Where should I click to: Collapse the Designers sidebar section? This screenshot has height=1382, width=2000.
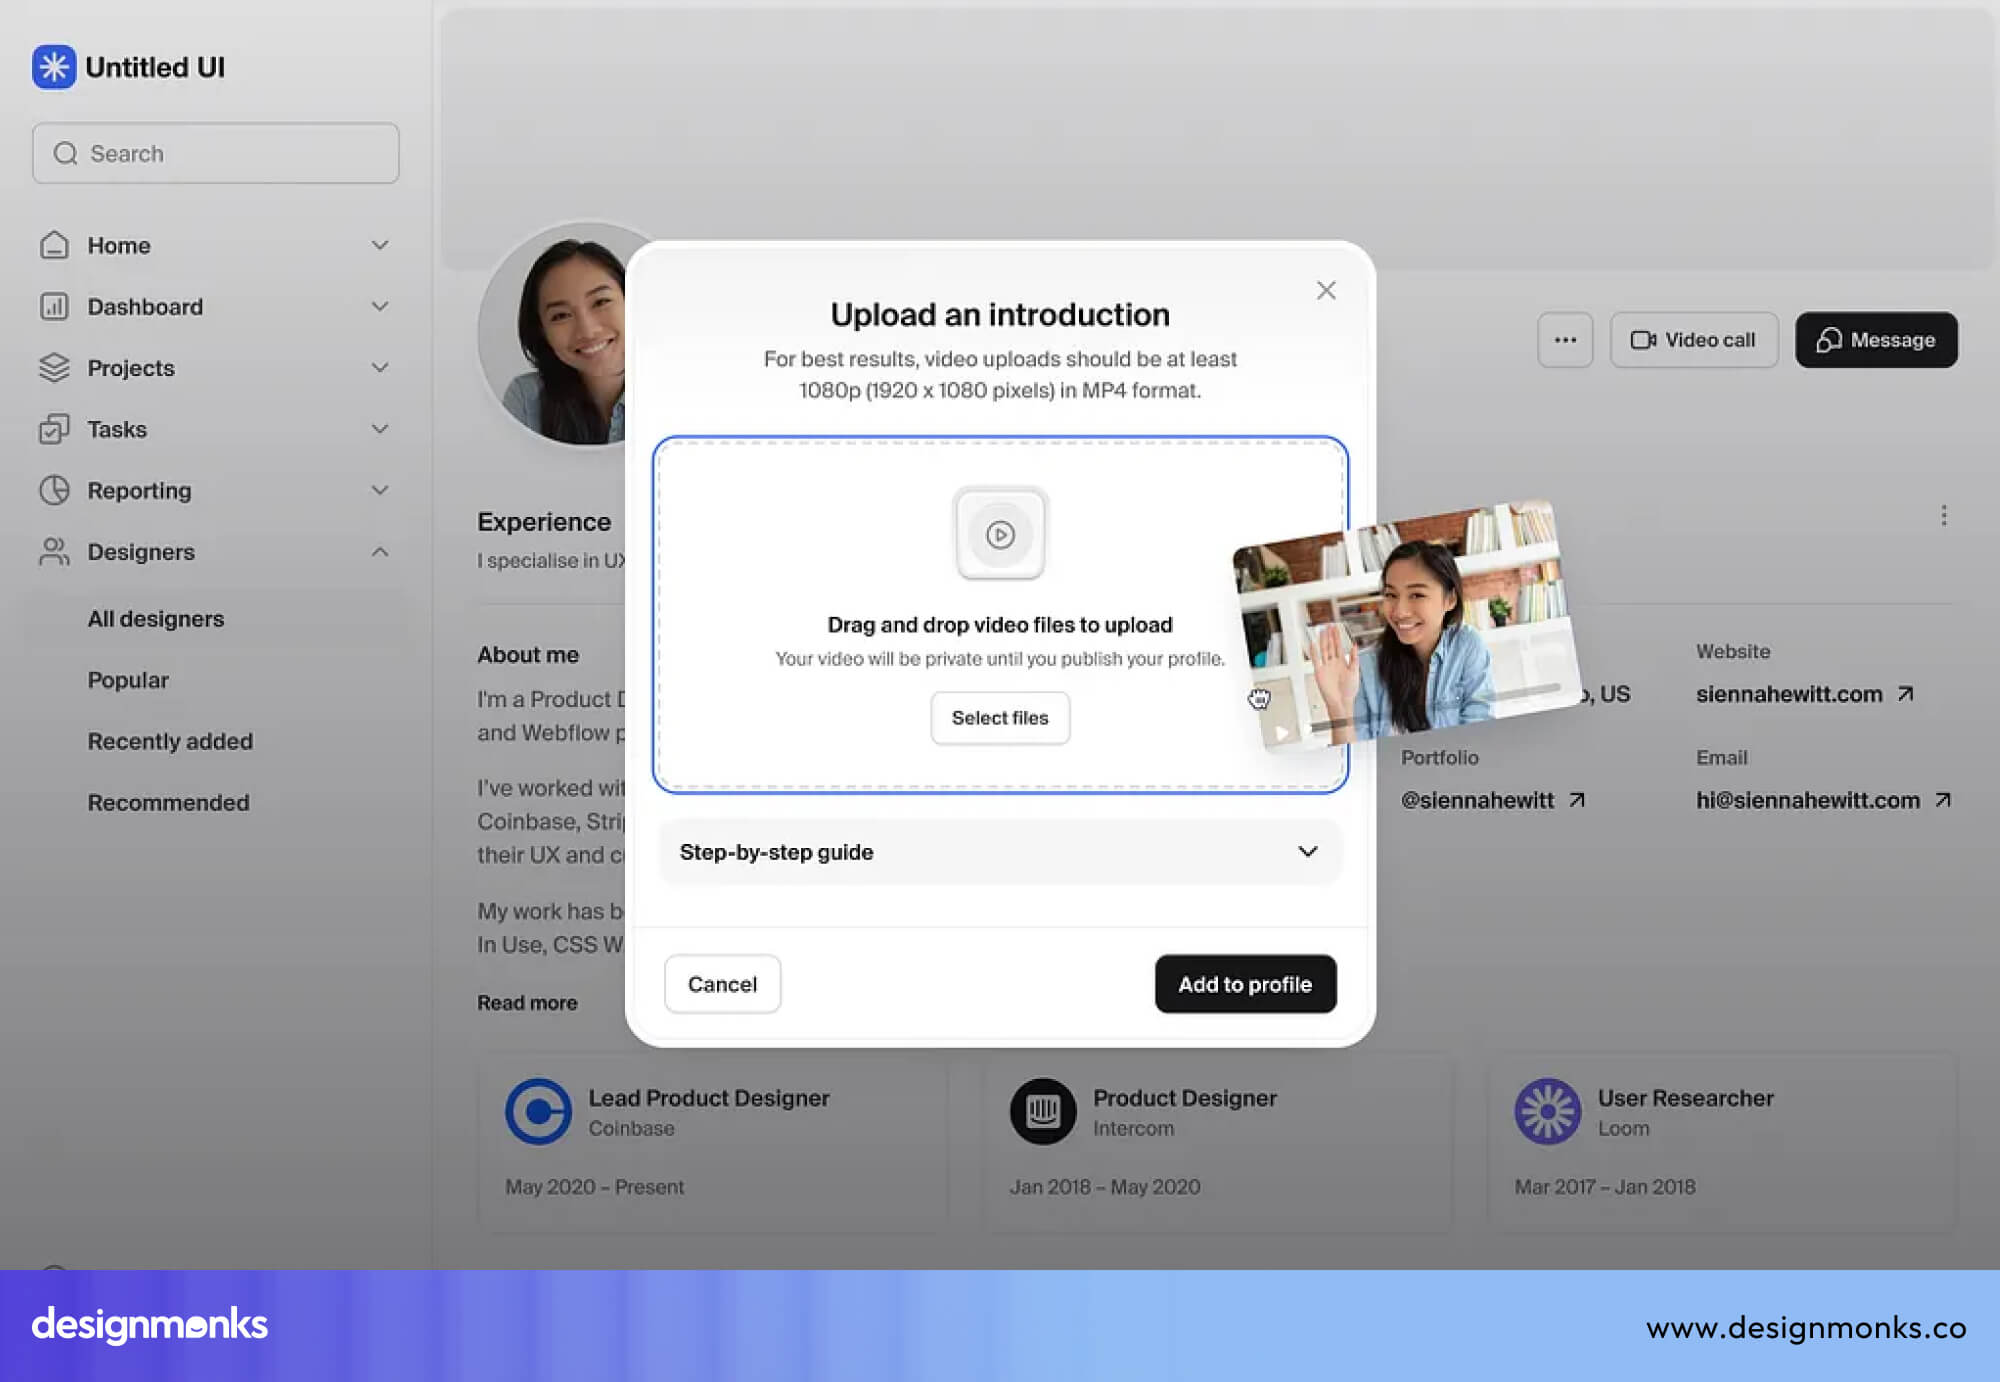coord(379,551)
